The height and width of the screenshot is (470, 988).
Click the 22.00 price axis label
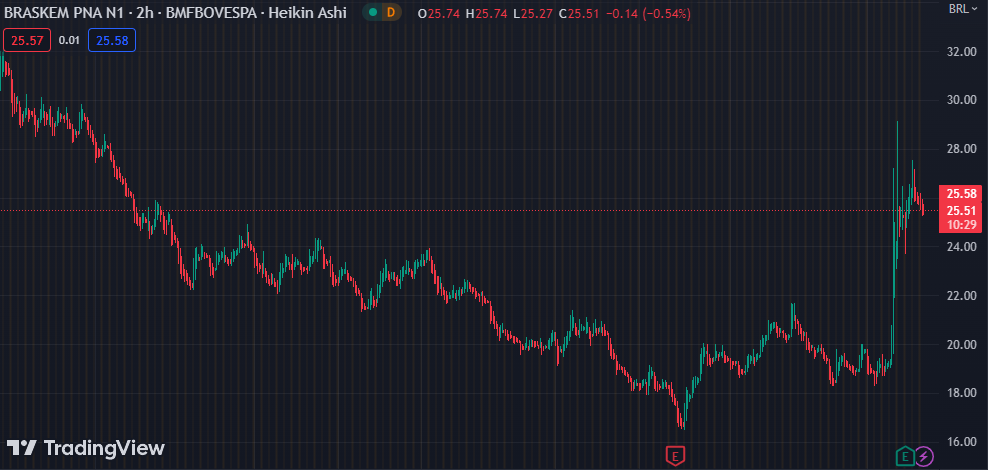(961, 295)
